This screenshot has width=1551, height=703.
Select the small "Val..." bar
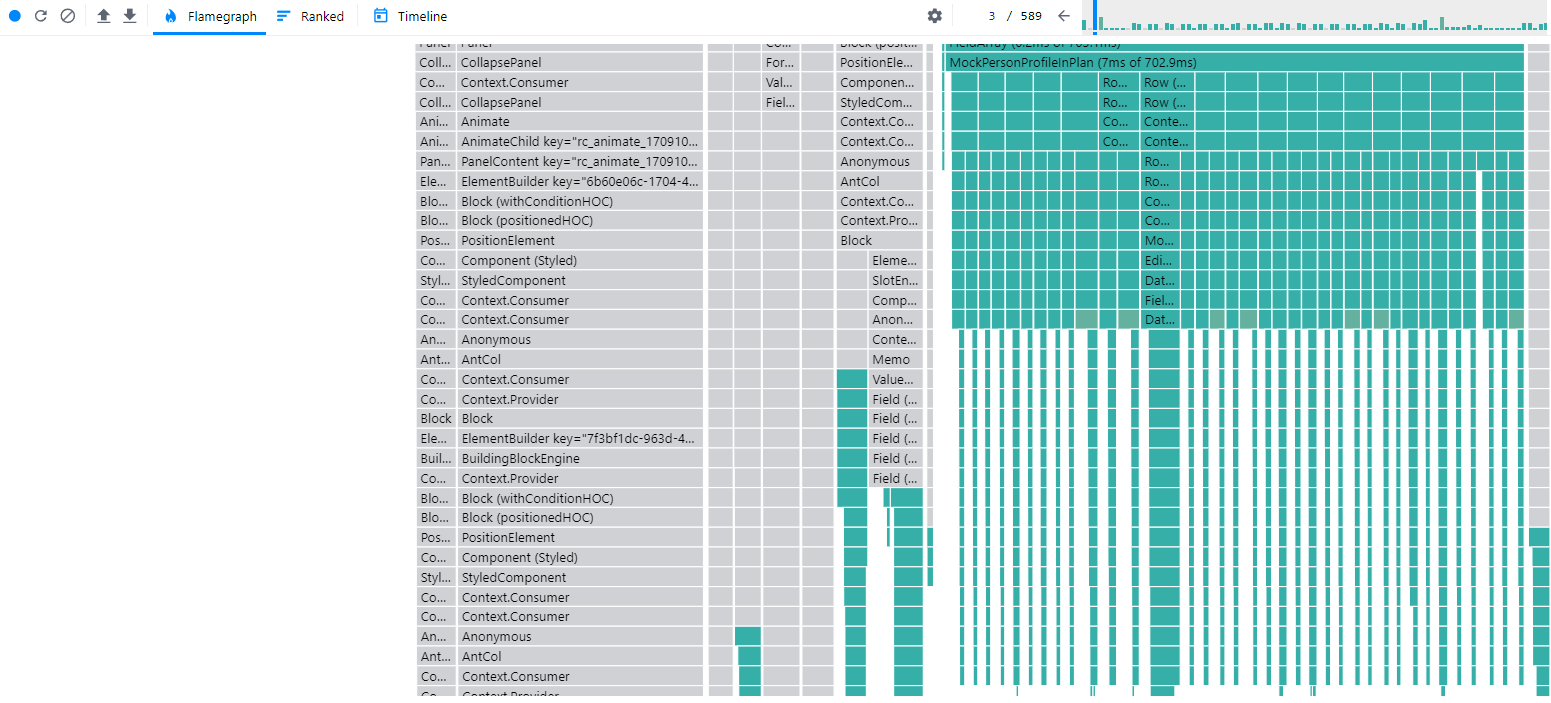[780, 83]
